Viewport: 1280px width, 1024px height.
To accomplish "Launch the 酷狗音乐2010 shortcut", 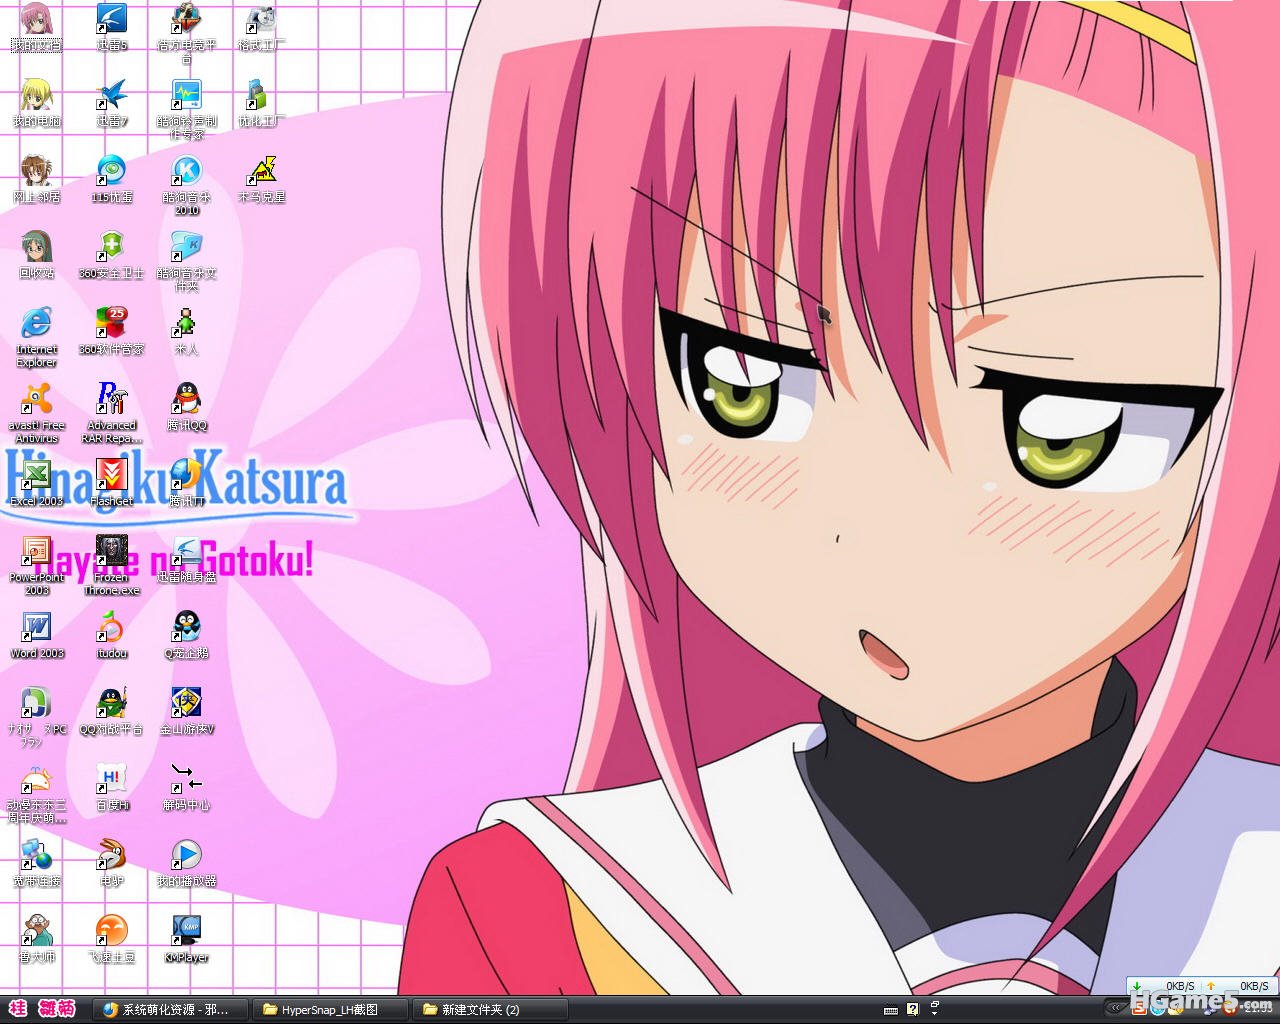I will click(186, 172).
